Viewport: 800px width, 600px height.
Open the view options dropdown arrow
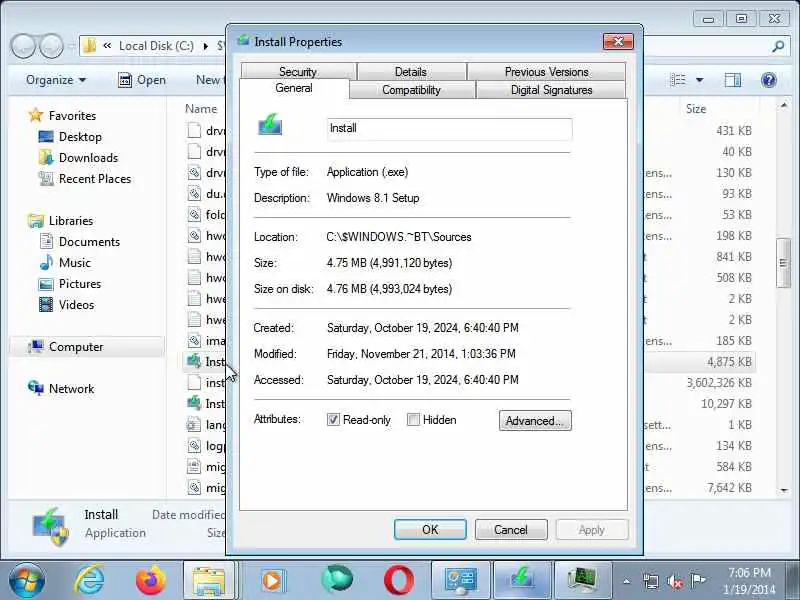[x=699, y=80]
